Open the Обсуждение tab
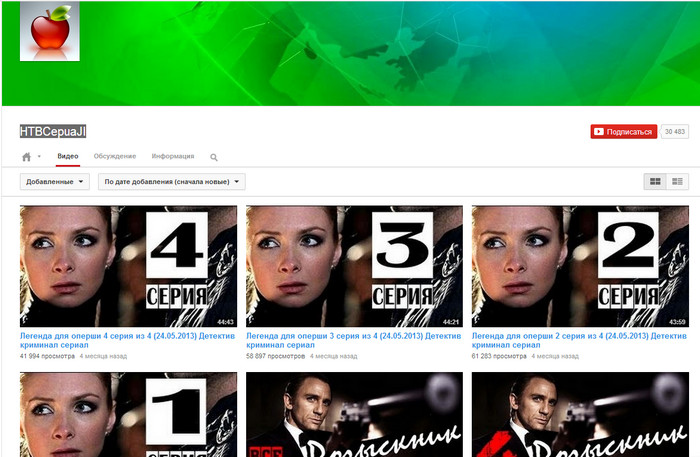Image resolution: width=700 pixels, height=457 pixels. (x=115, y=156)
